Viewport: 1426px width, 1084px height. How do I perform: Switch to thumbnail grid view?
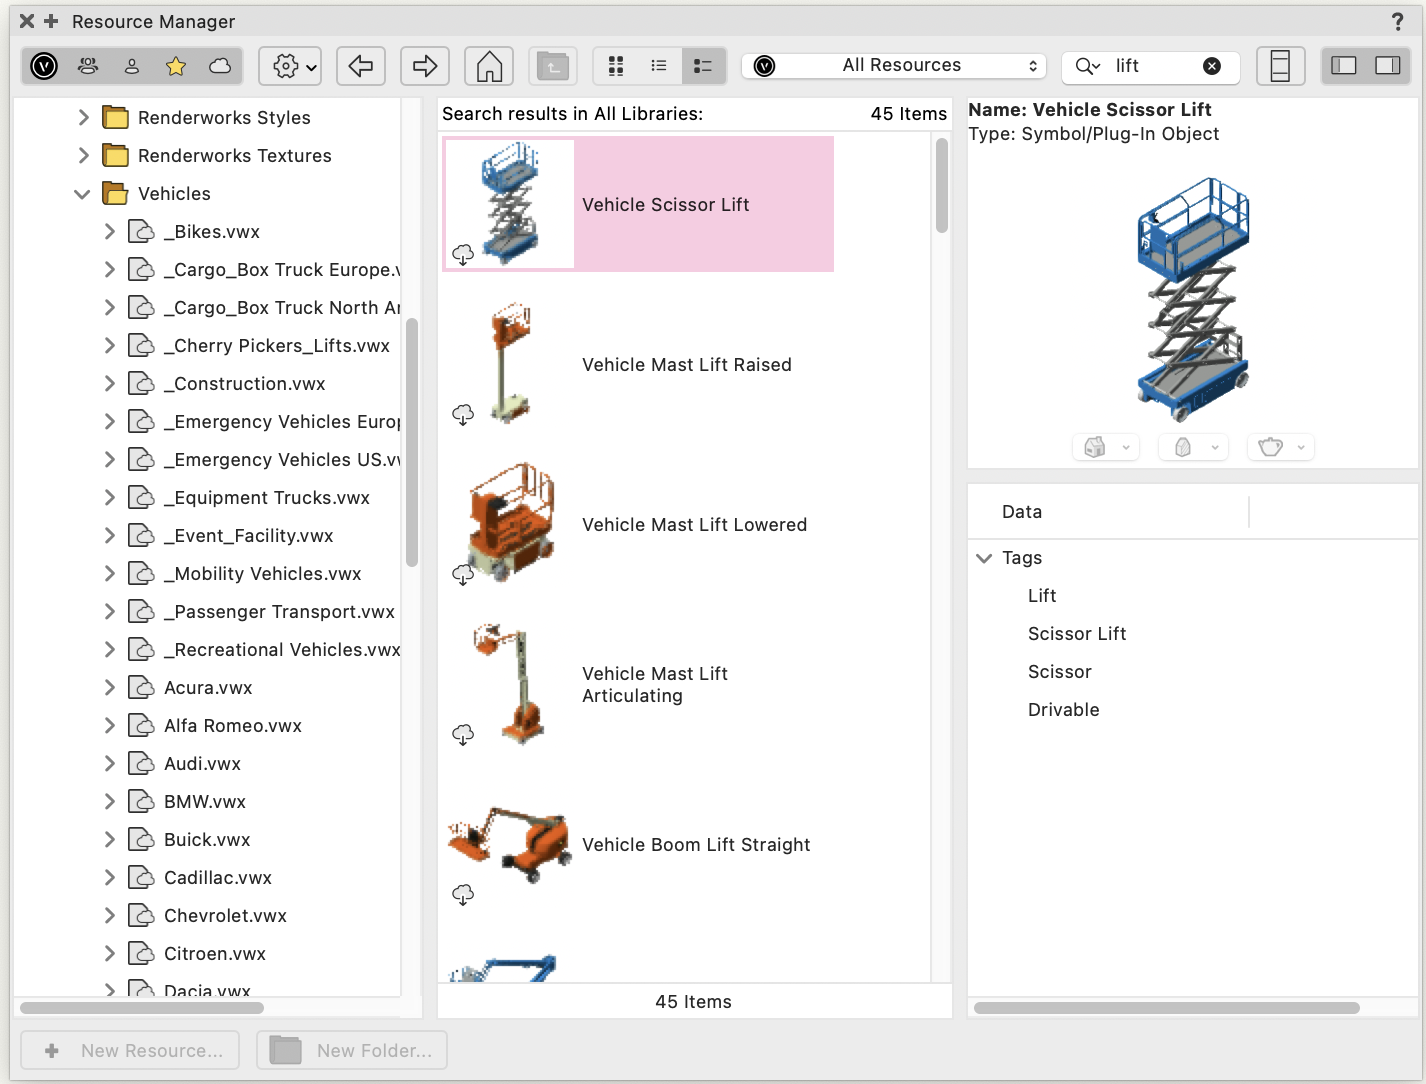(616, 66)
